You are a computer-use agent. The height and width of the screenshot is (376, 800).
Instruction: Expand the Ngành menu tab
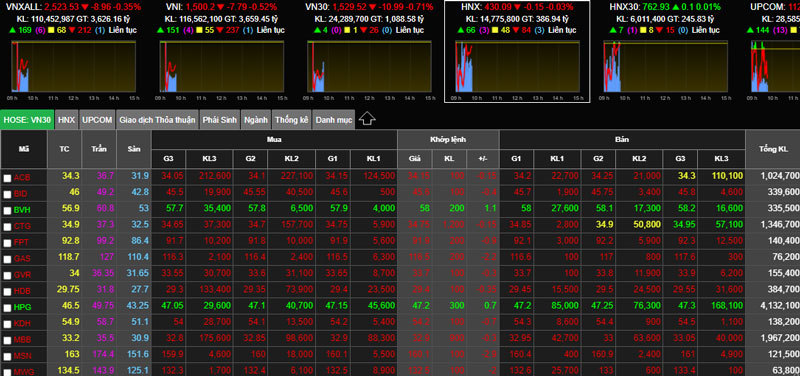pos(256,120)
